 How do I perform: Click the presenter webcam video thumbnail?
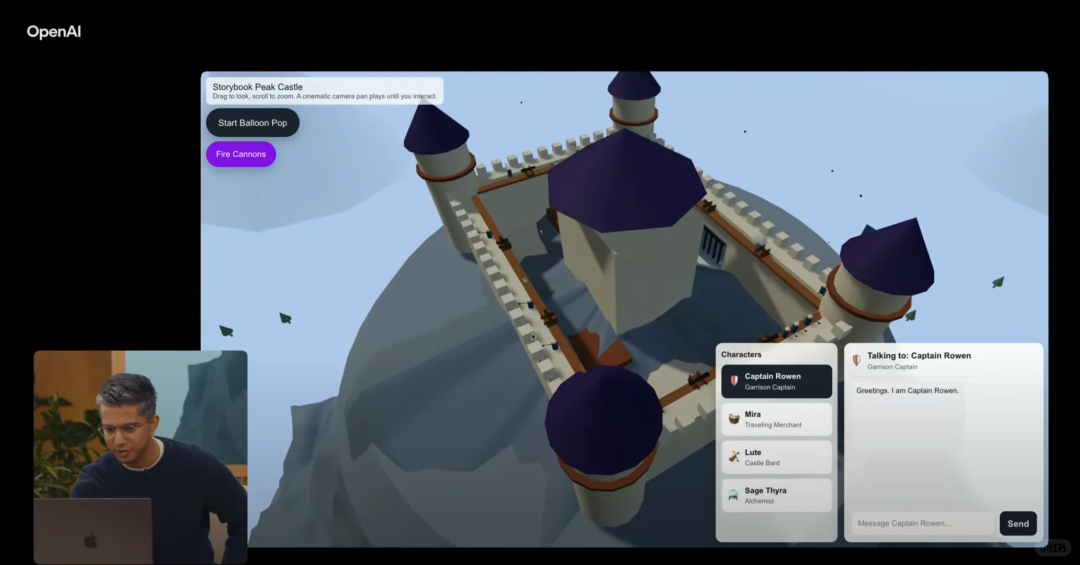click(140, 456)
